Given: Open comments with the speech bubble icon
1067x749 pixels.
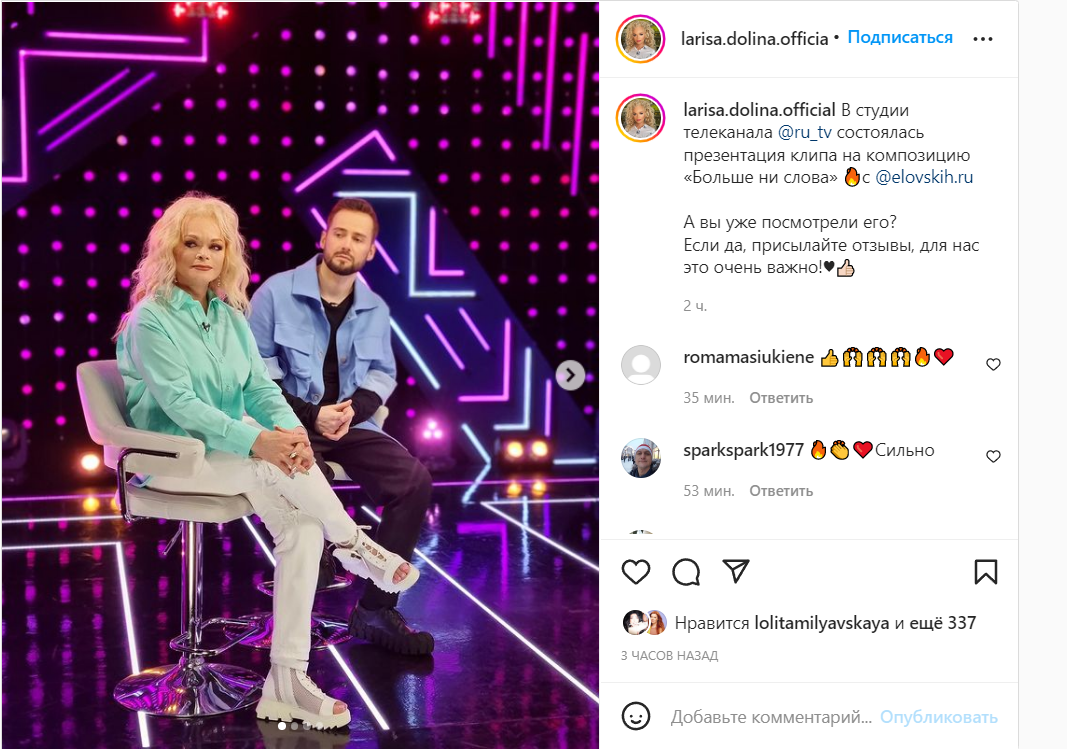Looking at the screenshot, I should point(686,572).
